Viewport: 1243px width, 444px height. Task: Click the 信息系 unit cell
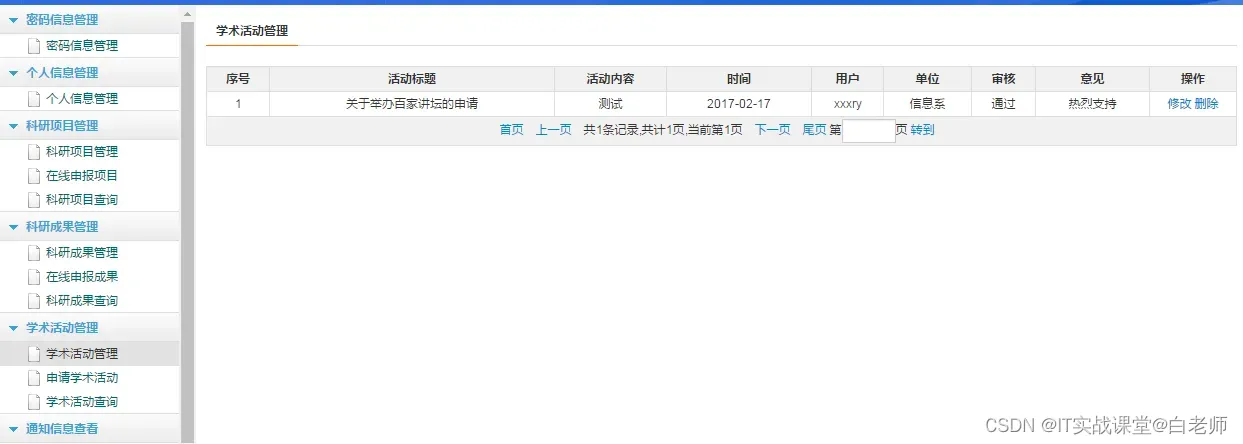point(927,104)
